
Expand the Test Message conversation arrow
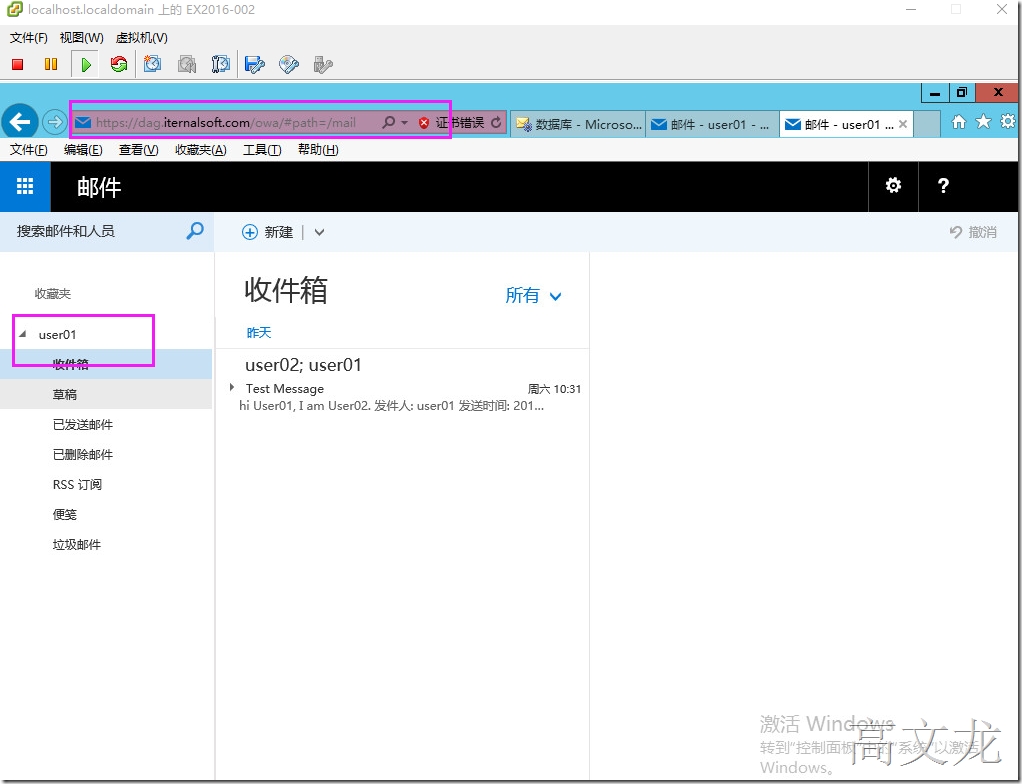[232, 389]
